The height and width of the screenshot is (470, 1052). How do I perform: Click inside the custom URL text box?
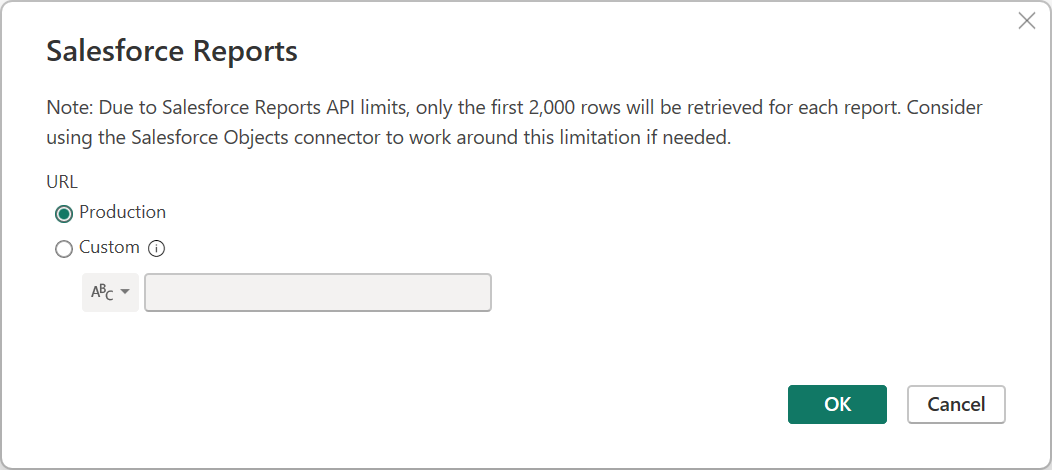click(318, 292)
